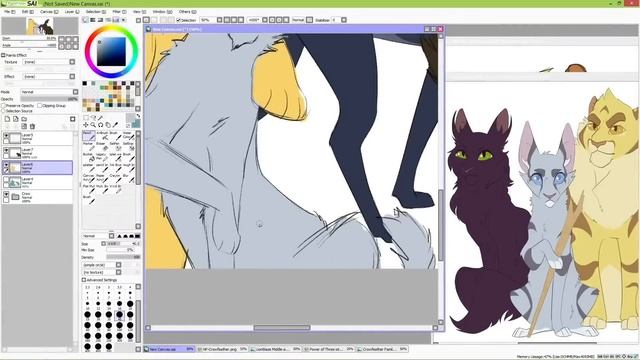The height and width of the screenshot is (360, 640).
Task: Enable Advanced Settings checkbox
Action: click(x=84, y=280)
